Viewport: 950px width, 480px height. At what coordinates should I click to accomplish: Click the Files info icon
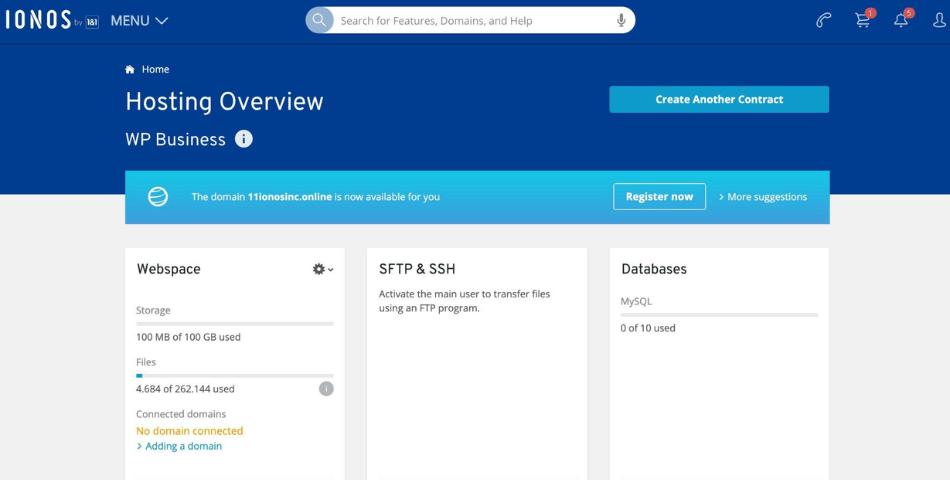[326, 389]
